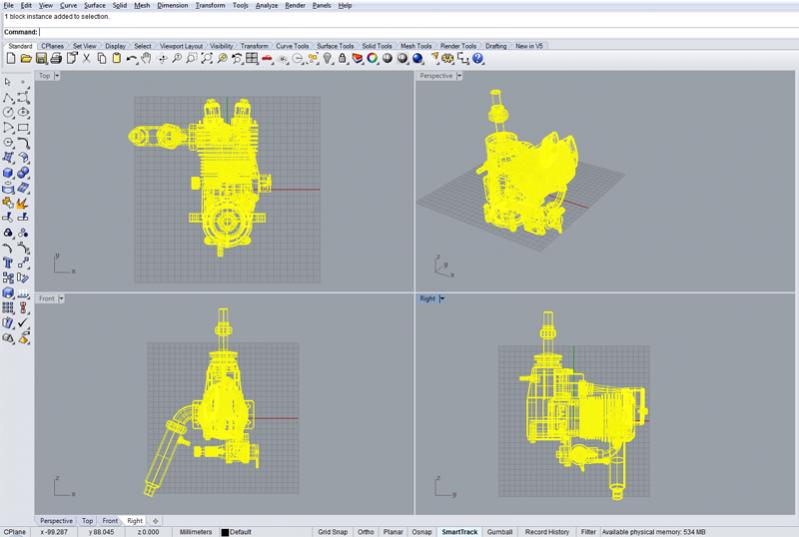Click the Hide objects lightbulb icon
Image resolution: width=799 pixels, height=537 pixels.
(328, 59)
